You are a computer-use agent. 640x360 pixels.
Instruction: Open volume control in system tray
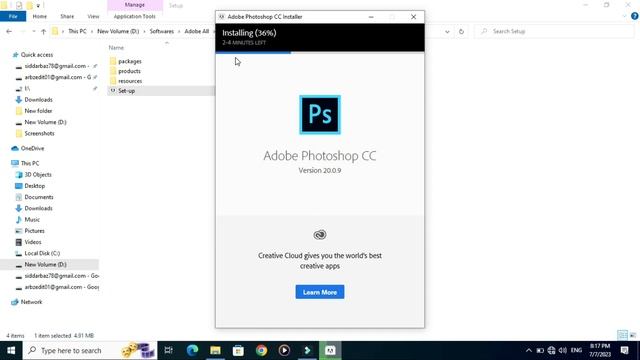tap(563, 351)
